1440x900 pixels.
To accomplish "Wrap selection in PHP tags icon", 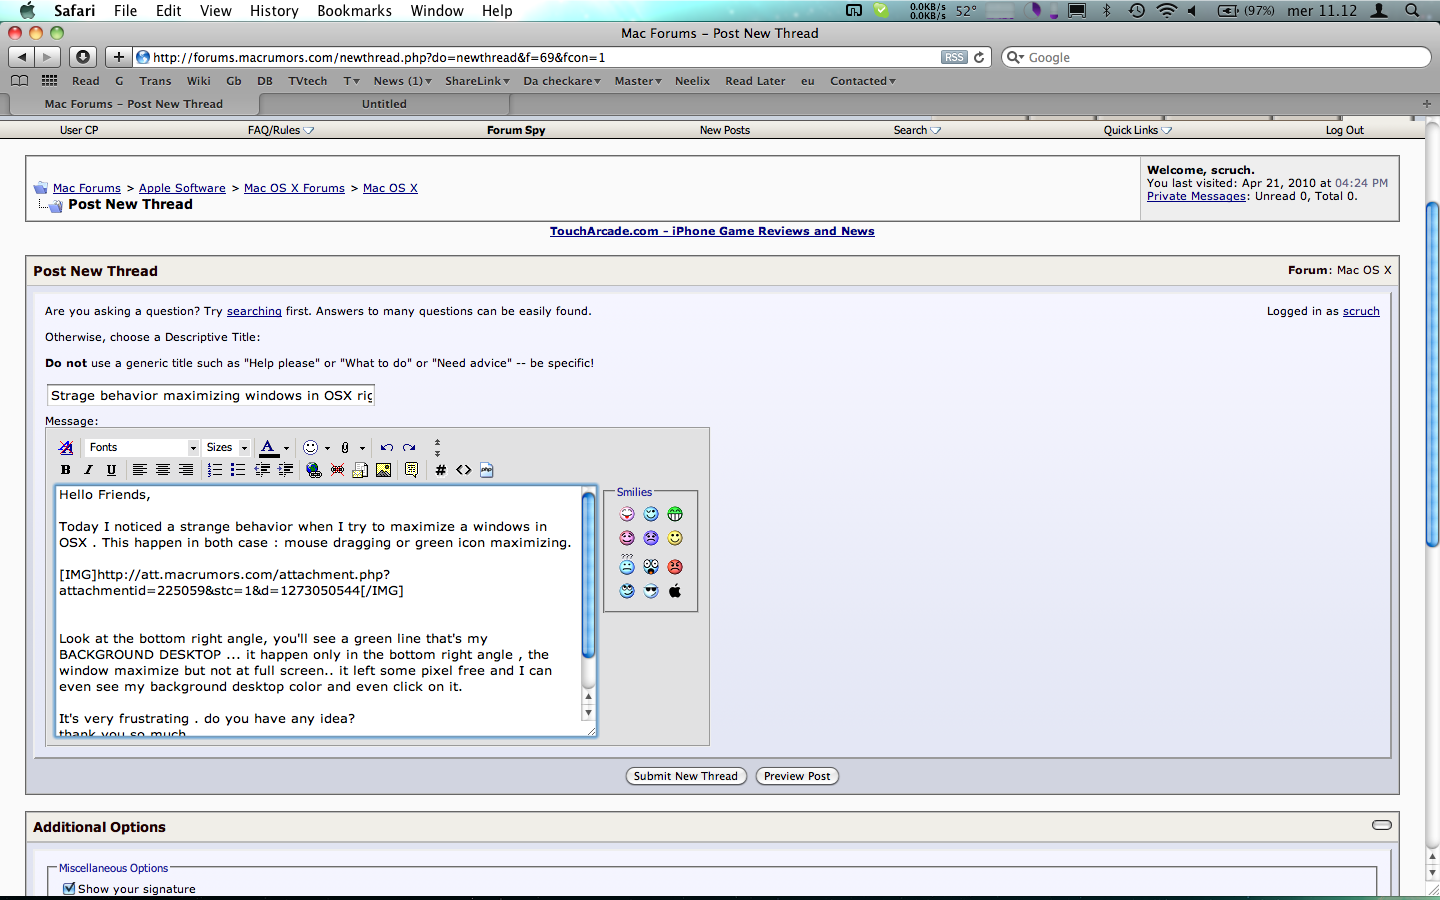I will click(x=487, y=470).
